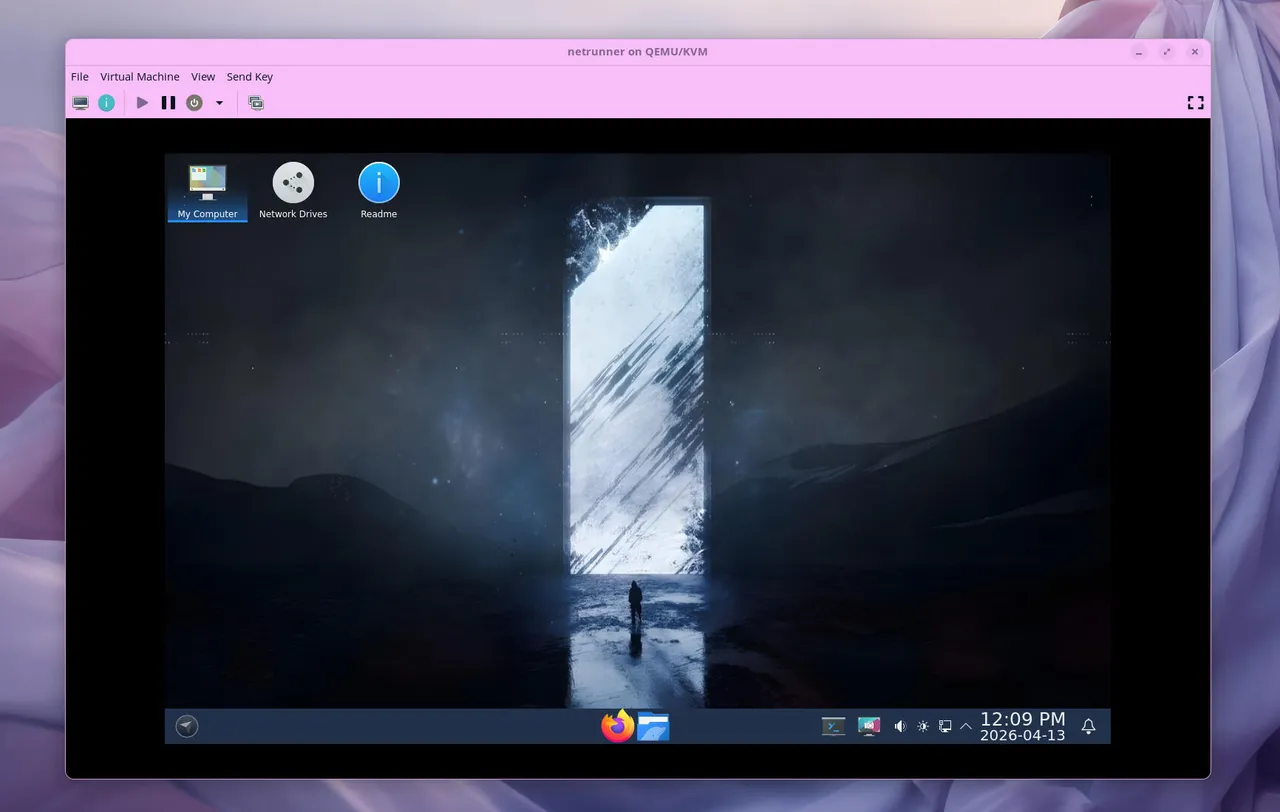Select the Network Drives desktop icon

[293, 191]
